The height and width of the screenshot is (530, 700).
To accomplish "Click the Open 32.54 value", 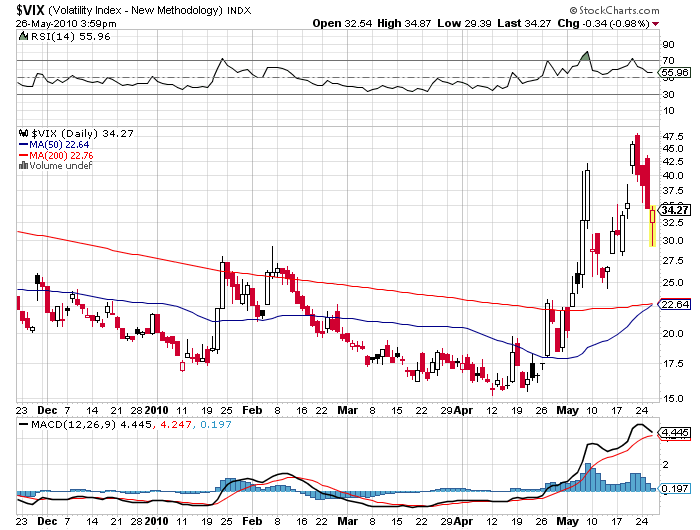I will click(342, 24).
